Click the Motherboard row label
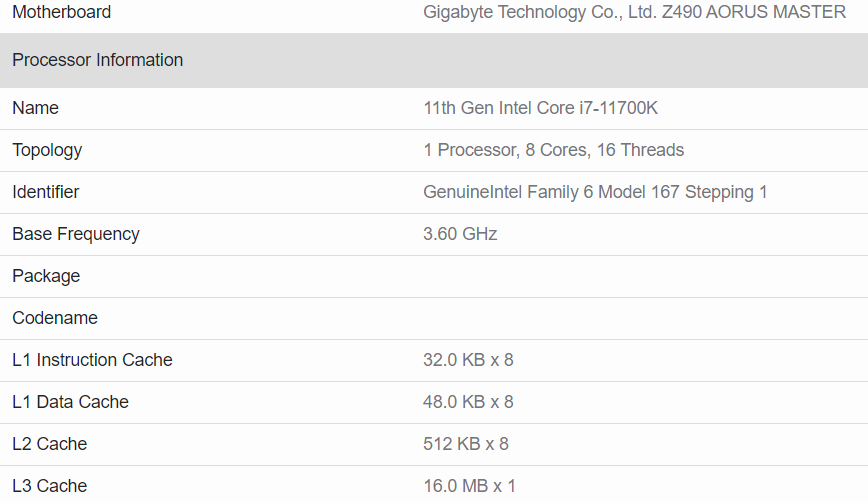Image resolution: width=868 pixels, height=503 pixels. pyautogui.click(x=61, y=12)
